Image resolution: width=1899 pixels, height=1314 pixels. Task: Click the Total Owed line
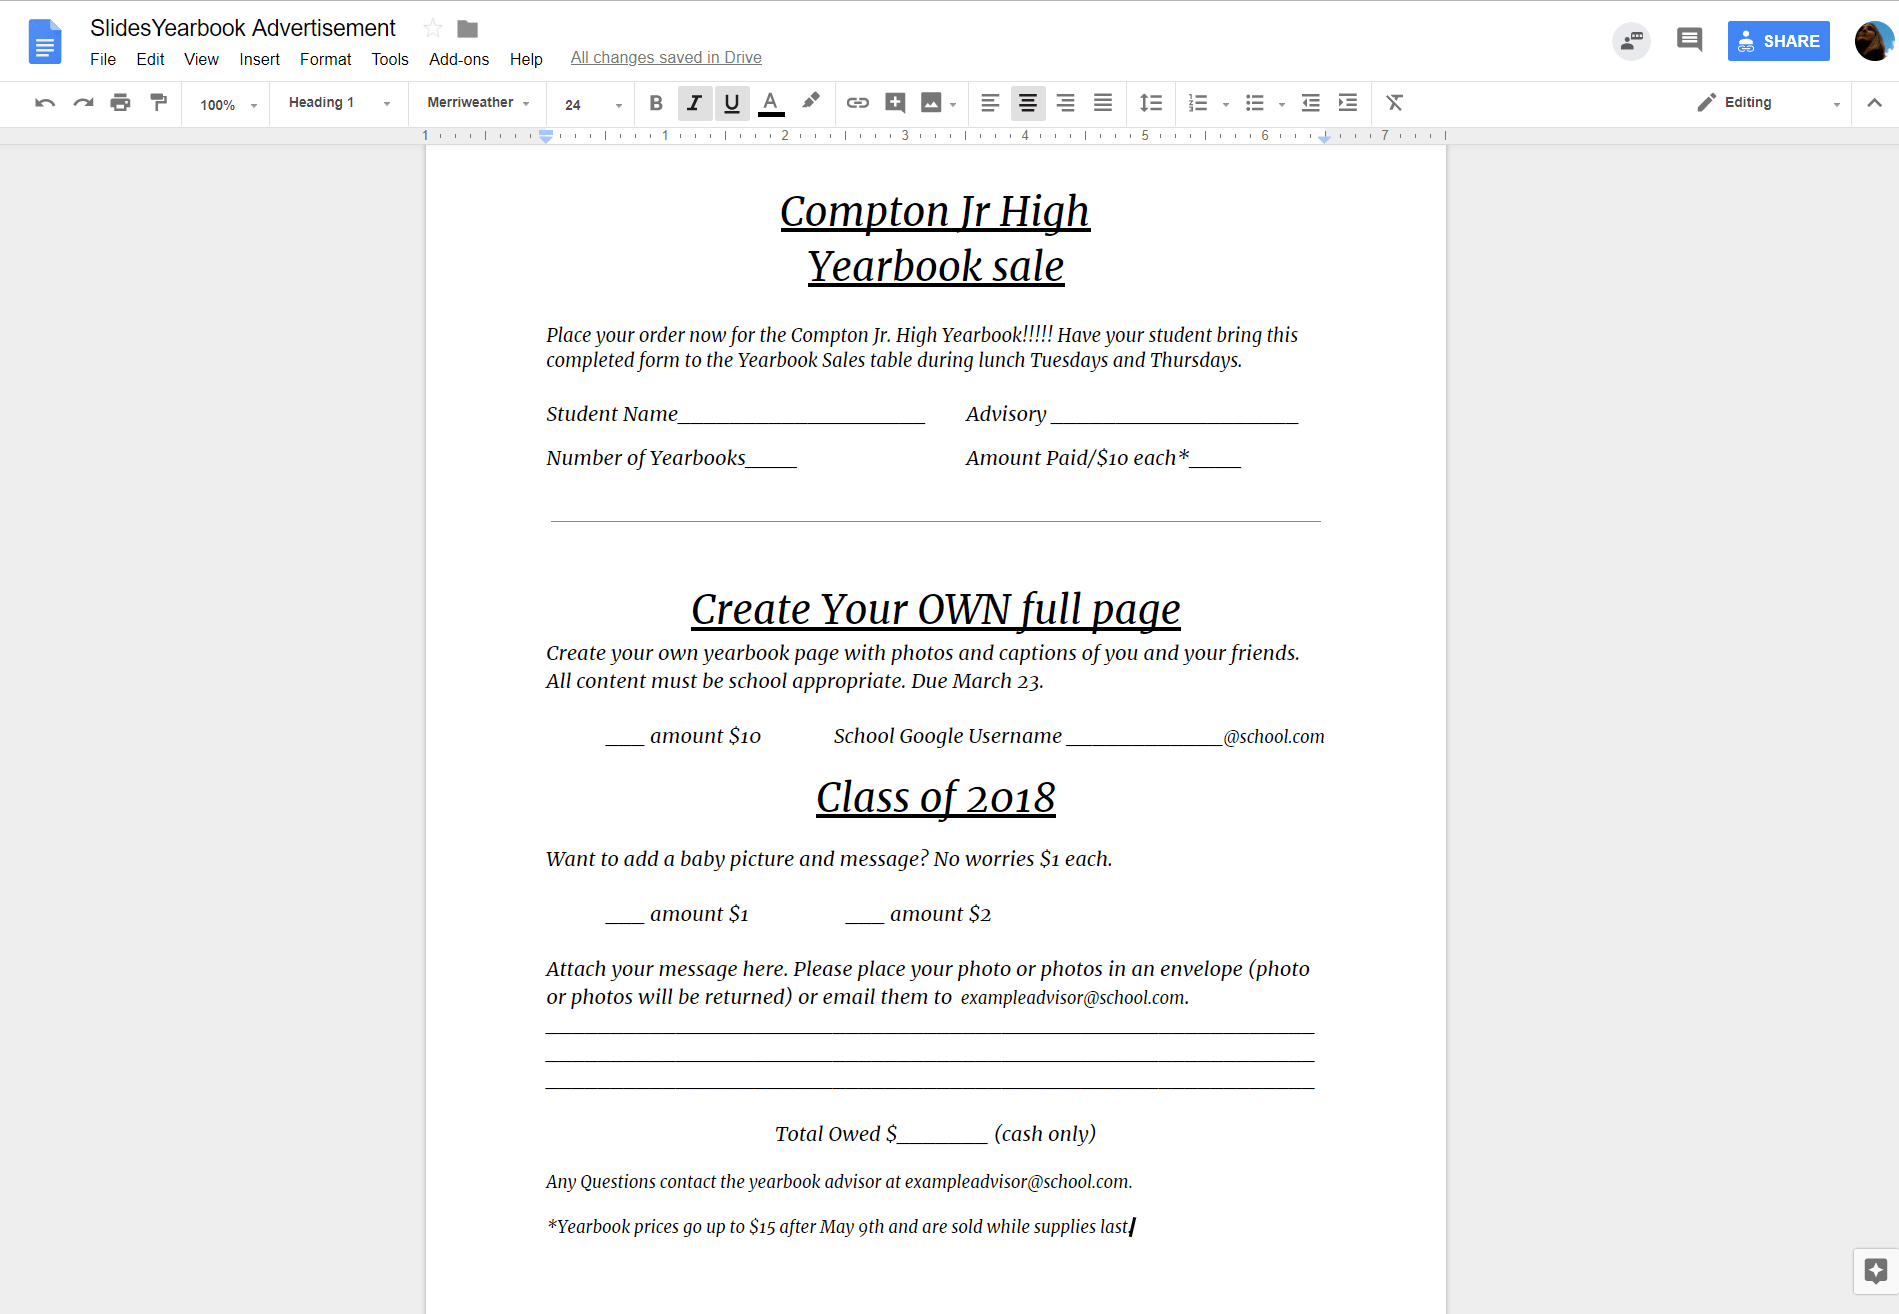(935, 1133)
